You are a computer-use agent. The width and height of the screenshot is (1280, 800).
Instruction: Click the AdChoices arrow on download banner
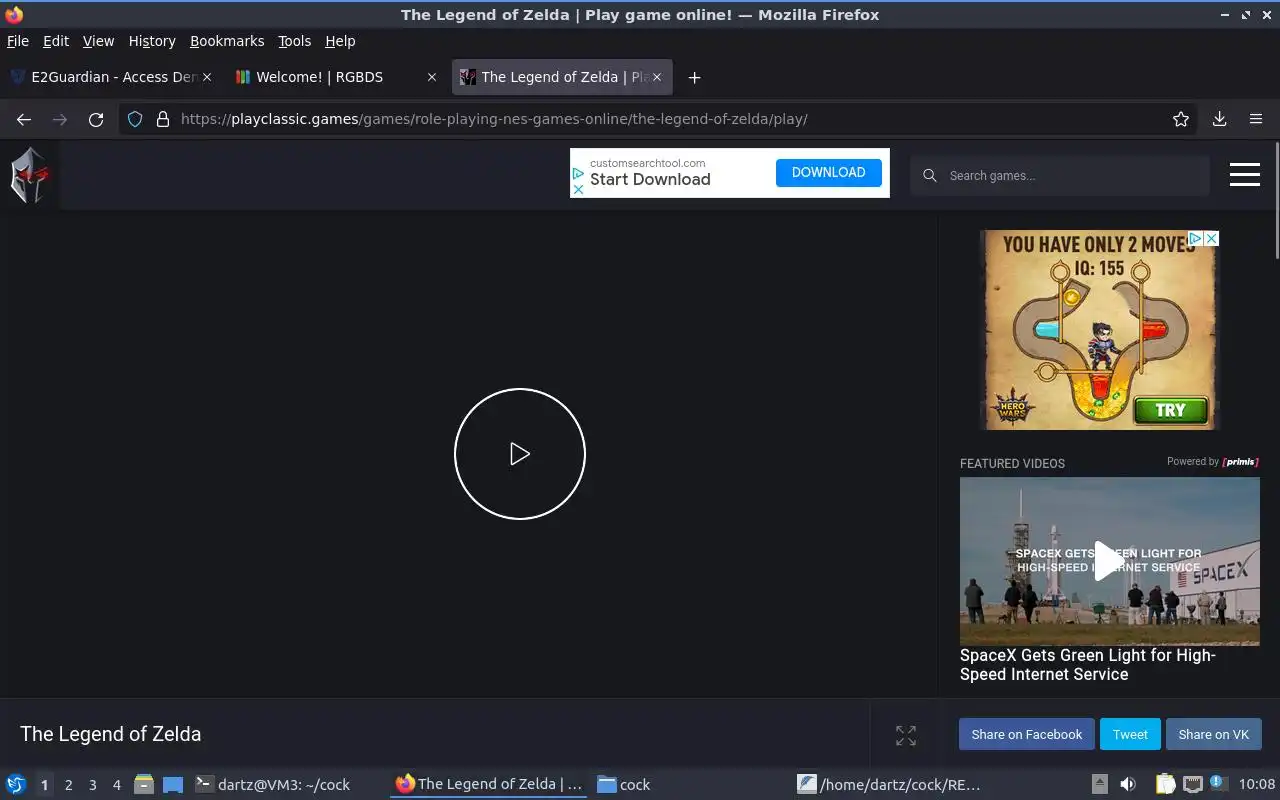point(577,173)
